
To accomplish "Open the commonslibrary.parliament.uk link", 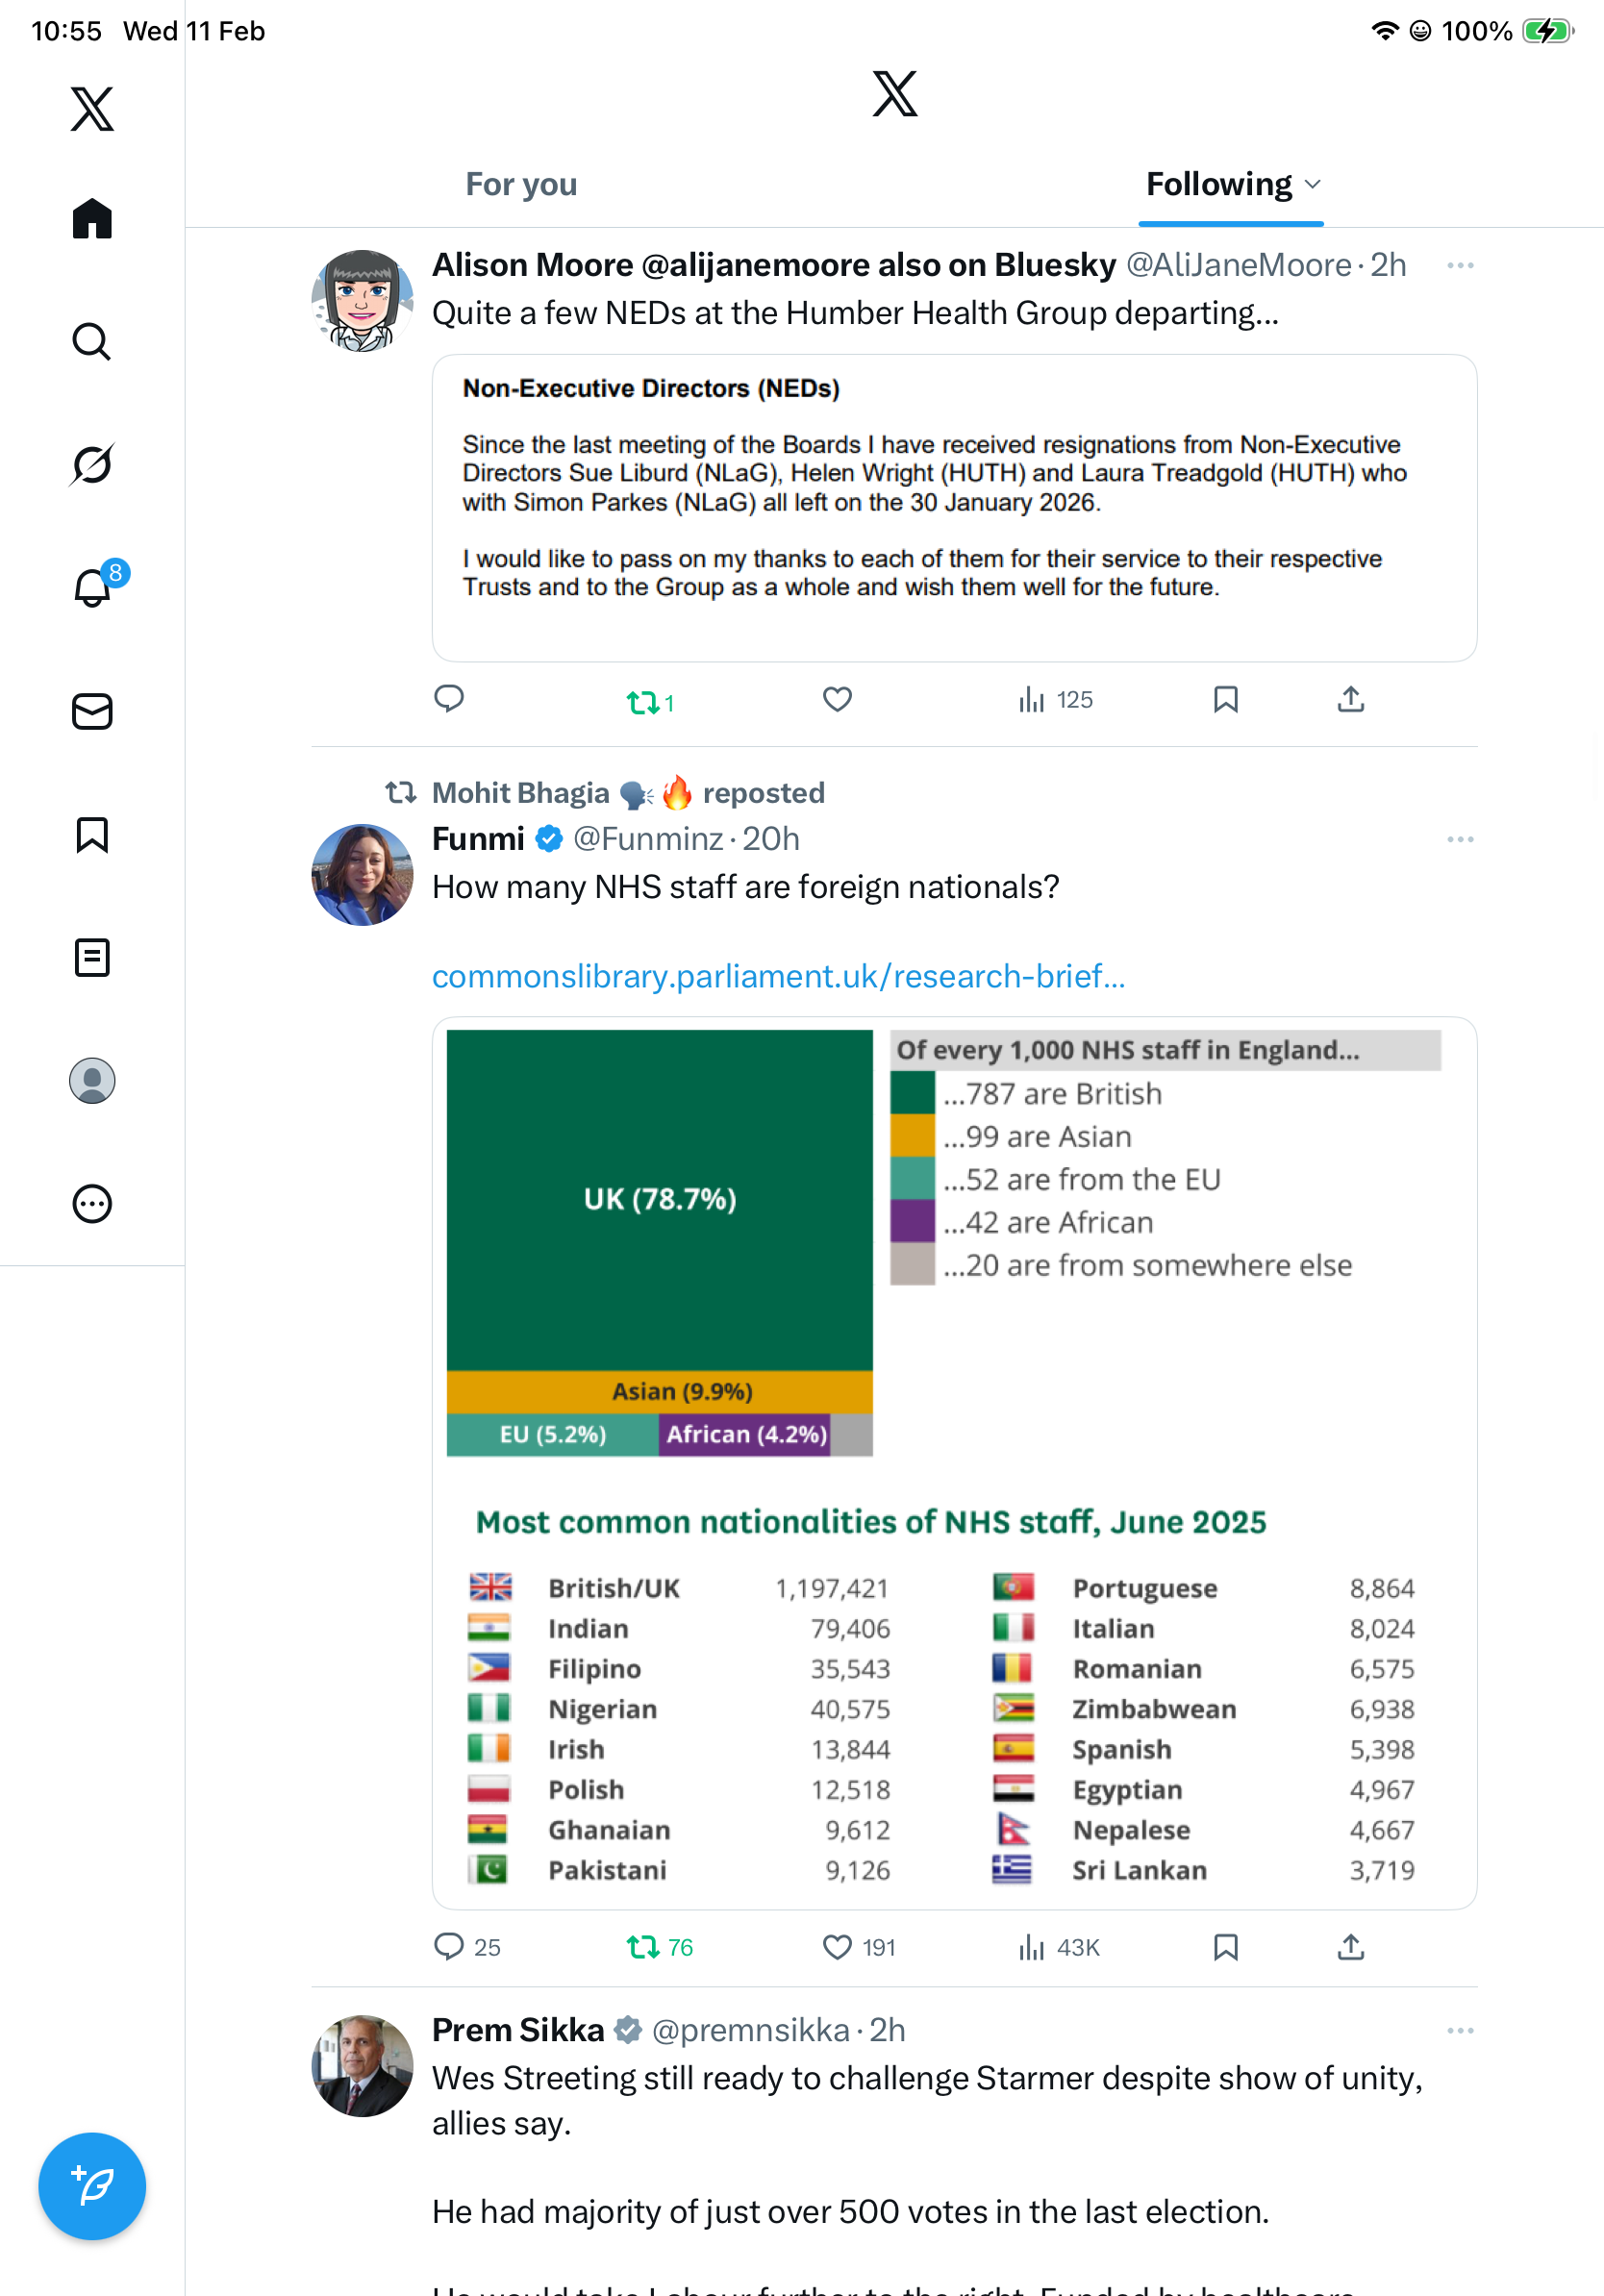I will tap(778, 976).
